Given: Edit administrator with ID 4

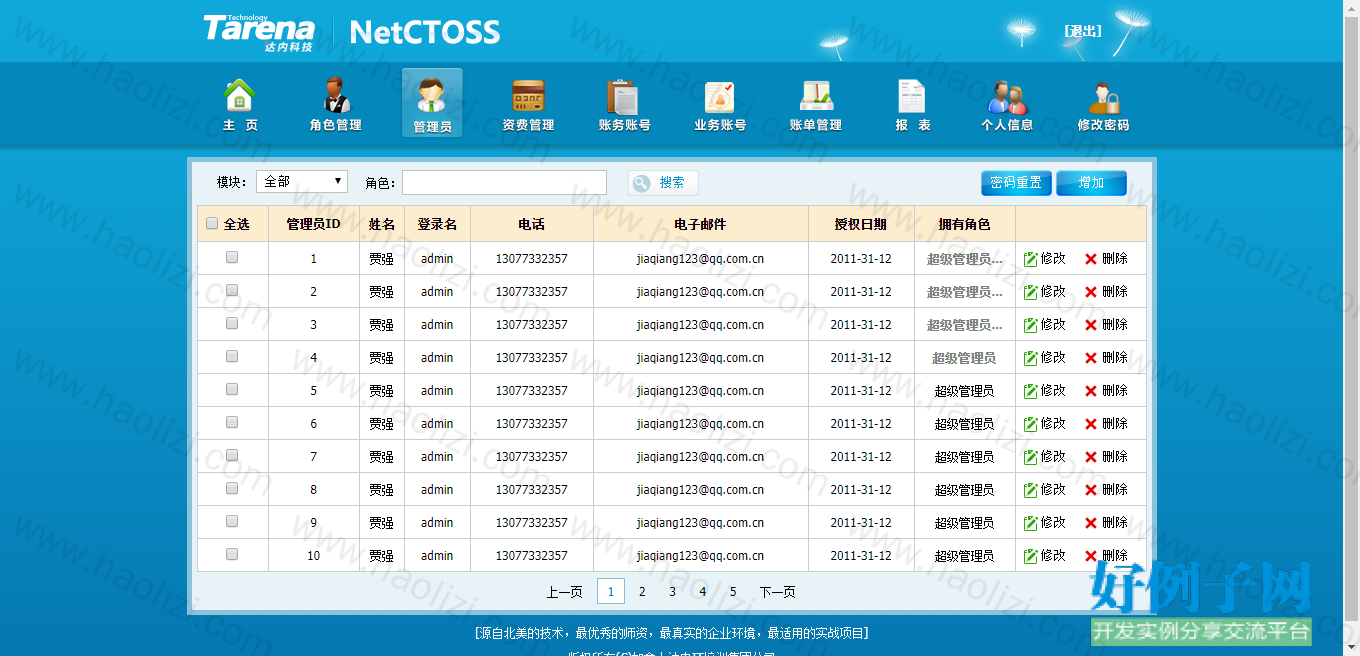Looking at the screenshot, I should click(x=1045, y=358).
